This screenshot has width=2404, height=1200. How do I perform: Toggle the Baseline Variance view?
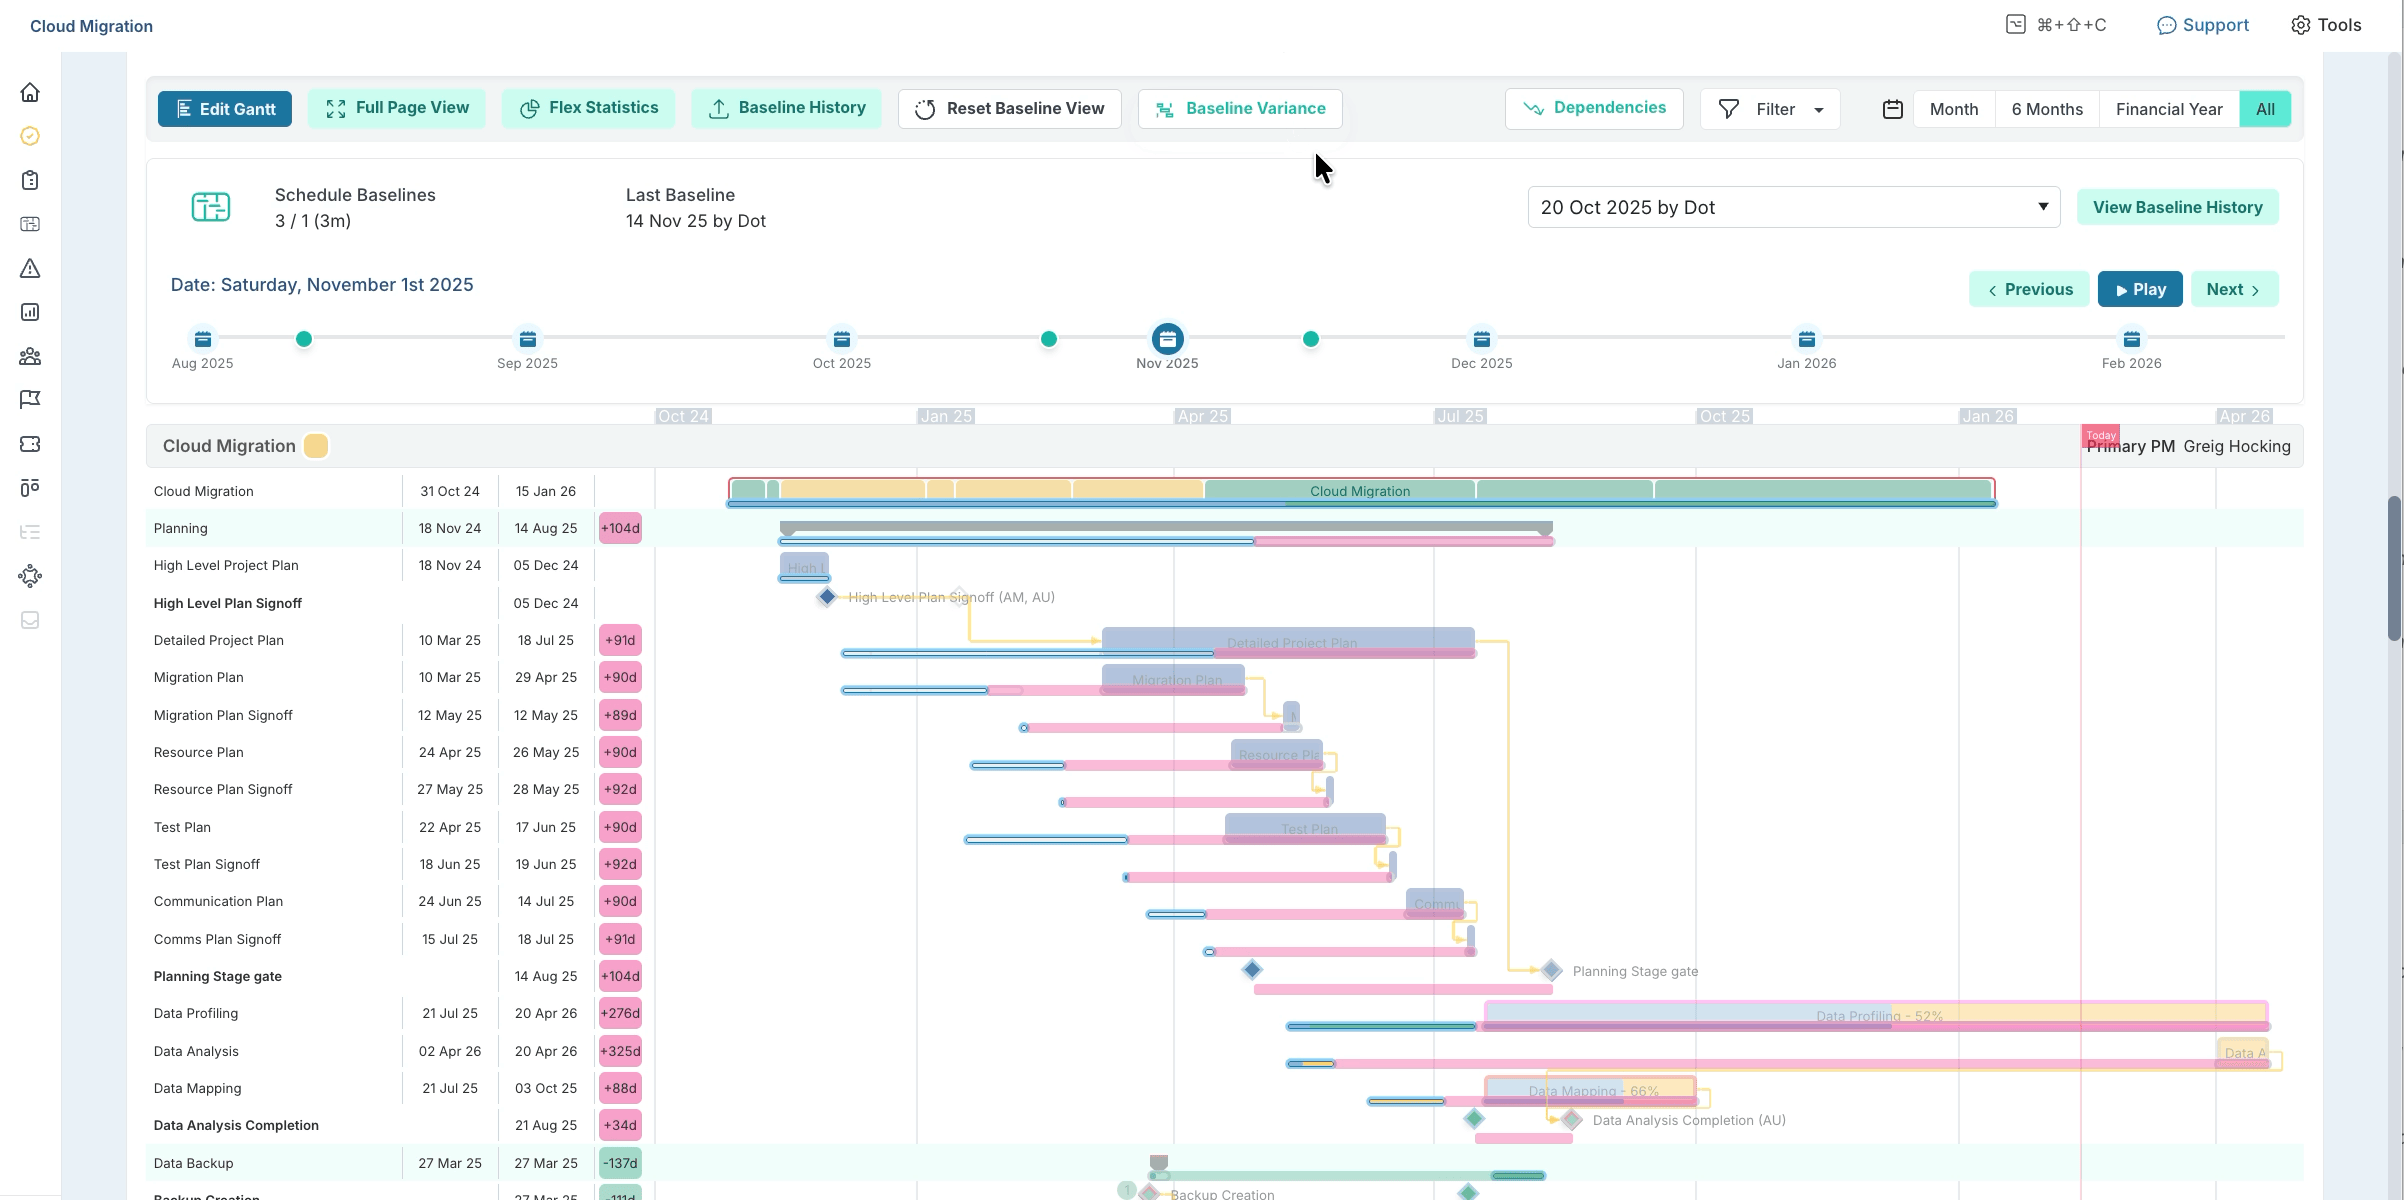(x=1240, y=109)
